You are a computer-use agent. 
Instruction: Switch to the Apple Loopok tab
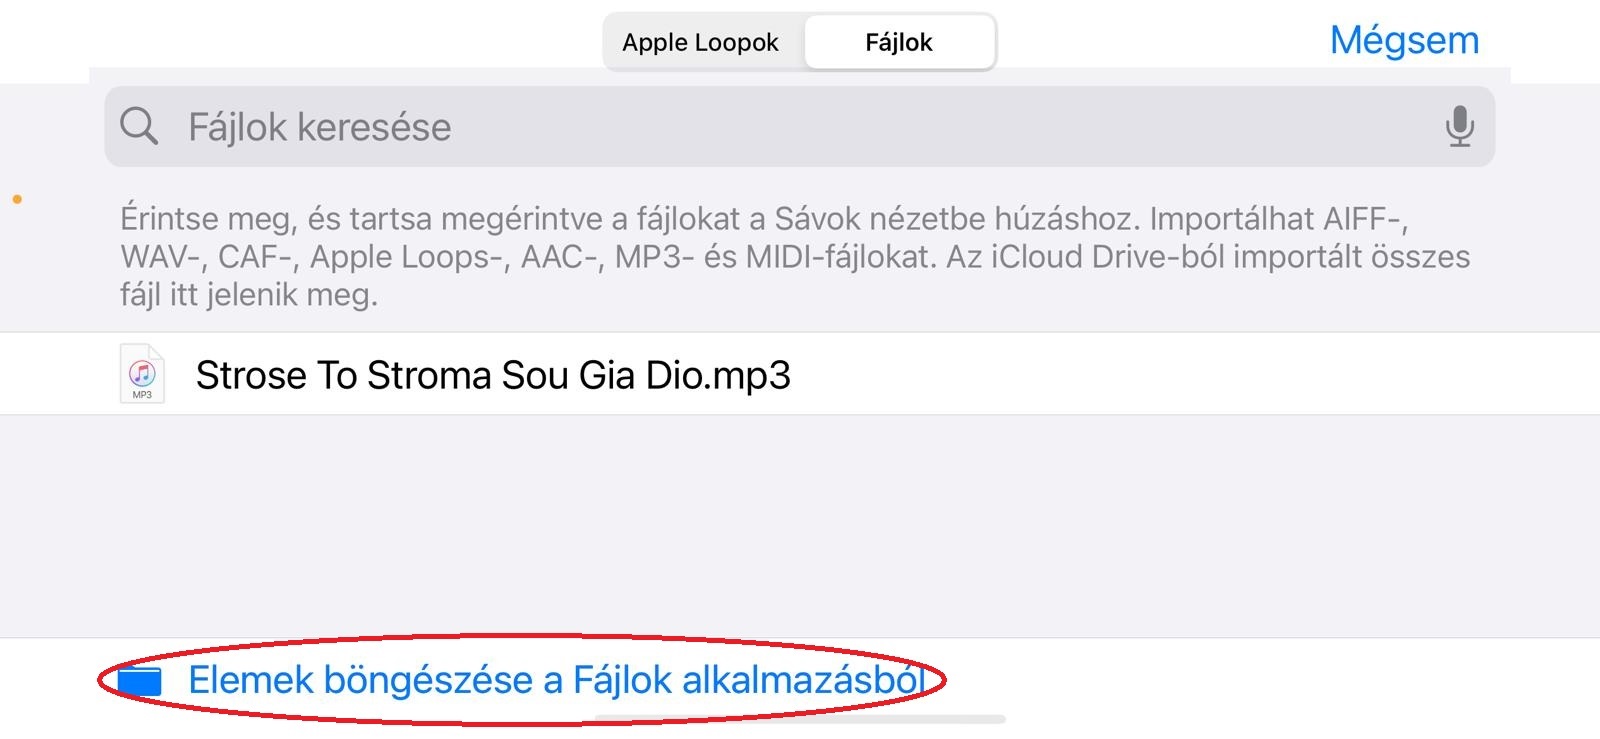coord(701,42)
